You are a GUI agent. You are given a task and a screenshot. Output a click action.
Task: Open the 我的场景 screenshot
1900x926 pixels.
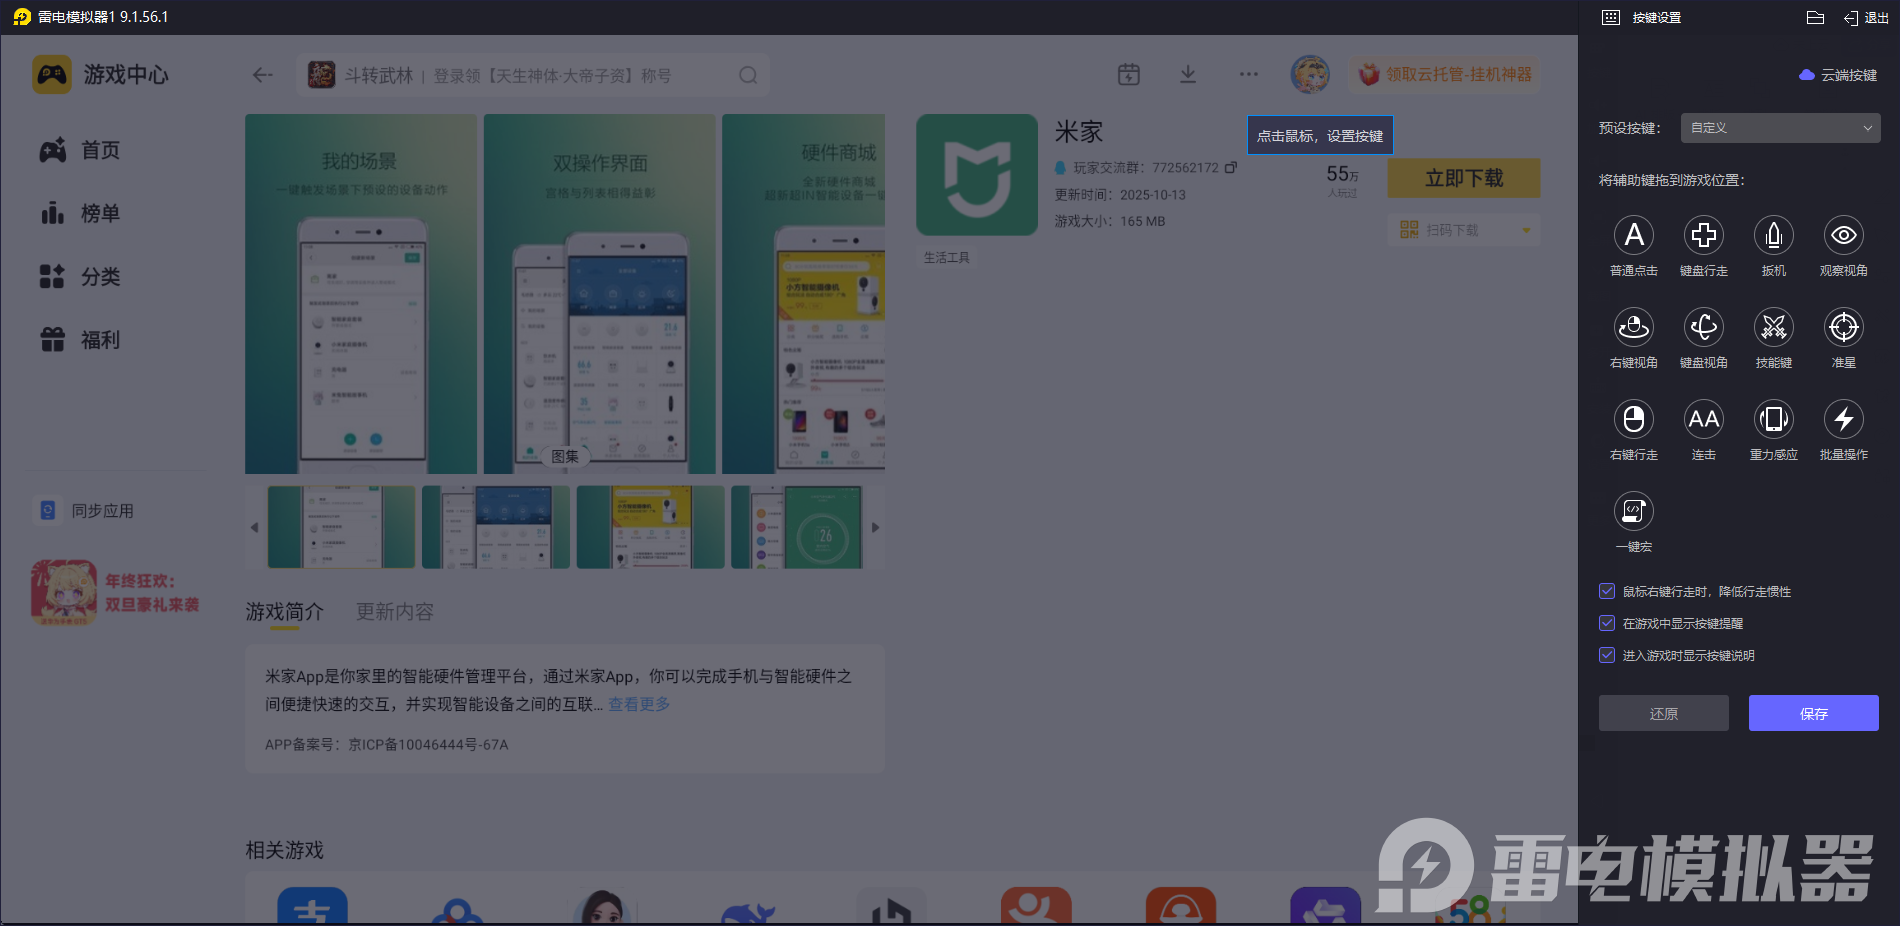(361, 294)
